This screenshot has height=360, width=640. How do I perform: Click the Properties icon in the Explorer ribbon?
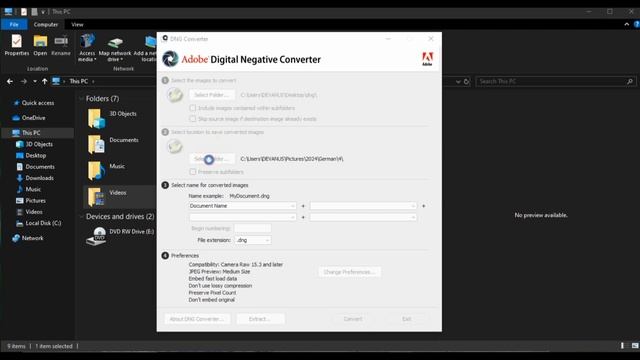[16, 42]
